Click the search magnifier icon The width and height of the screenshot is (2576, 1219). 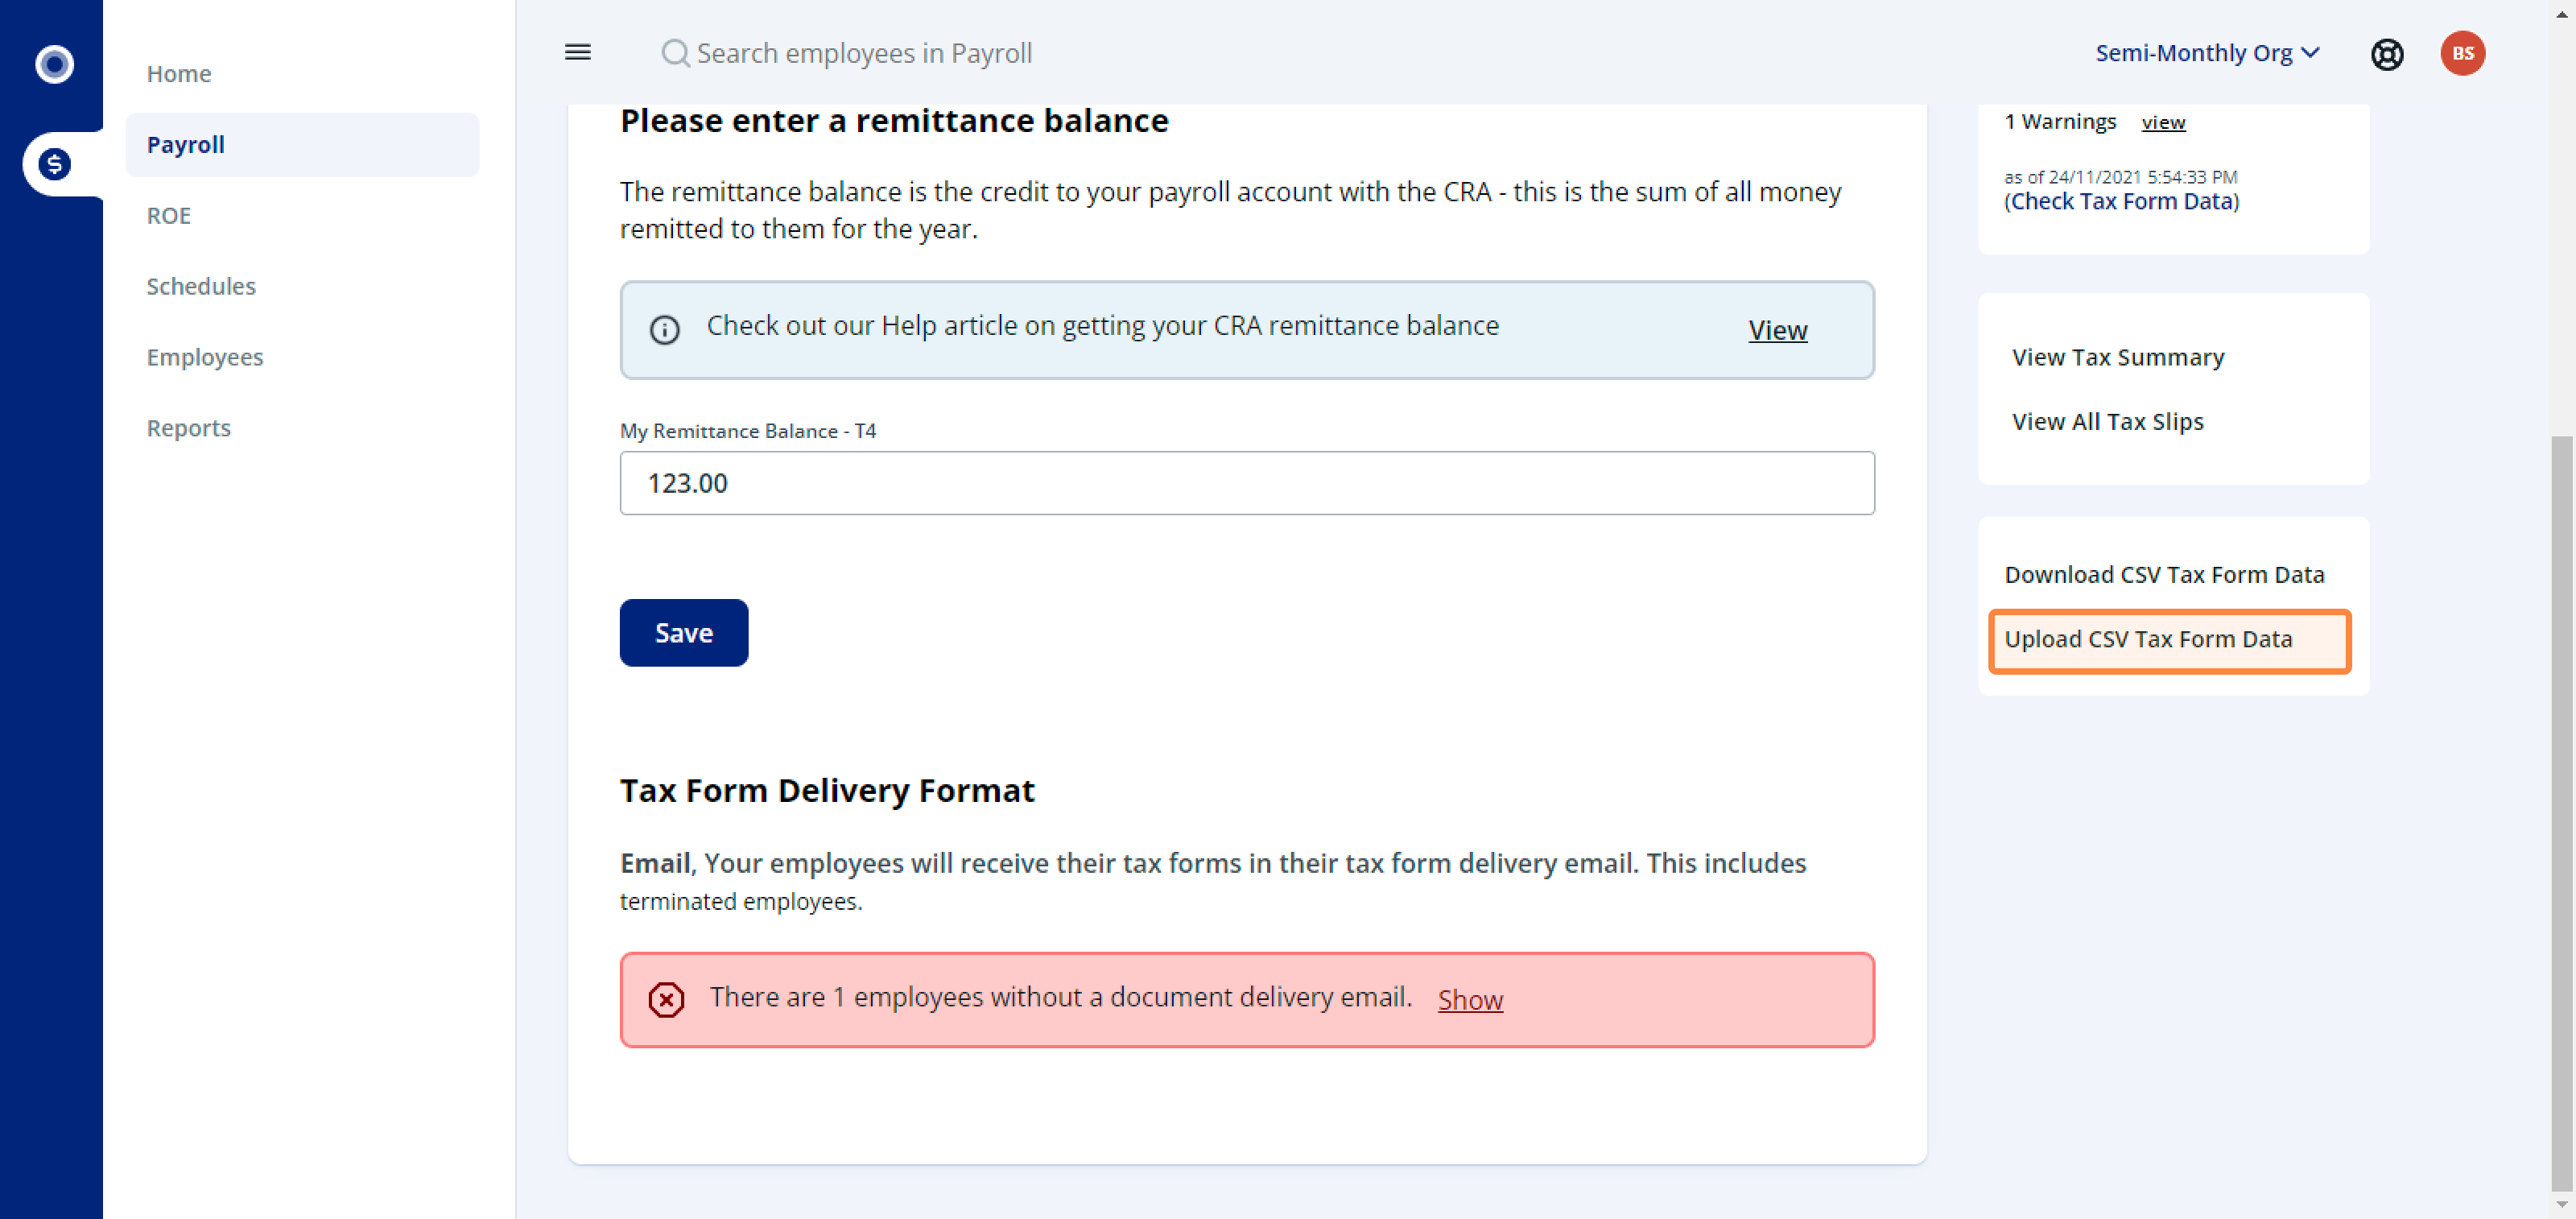[x=675, y=53]
